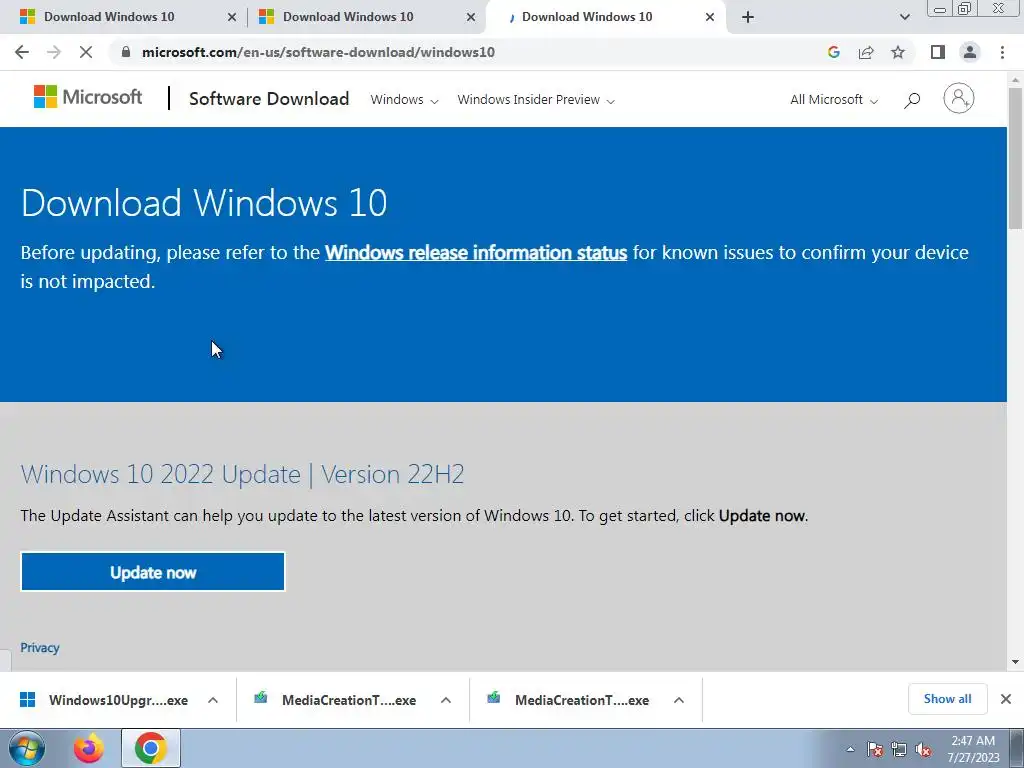Open a new tab with plus button

748,17
